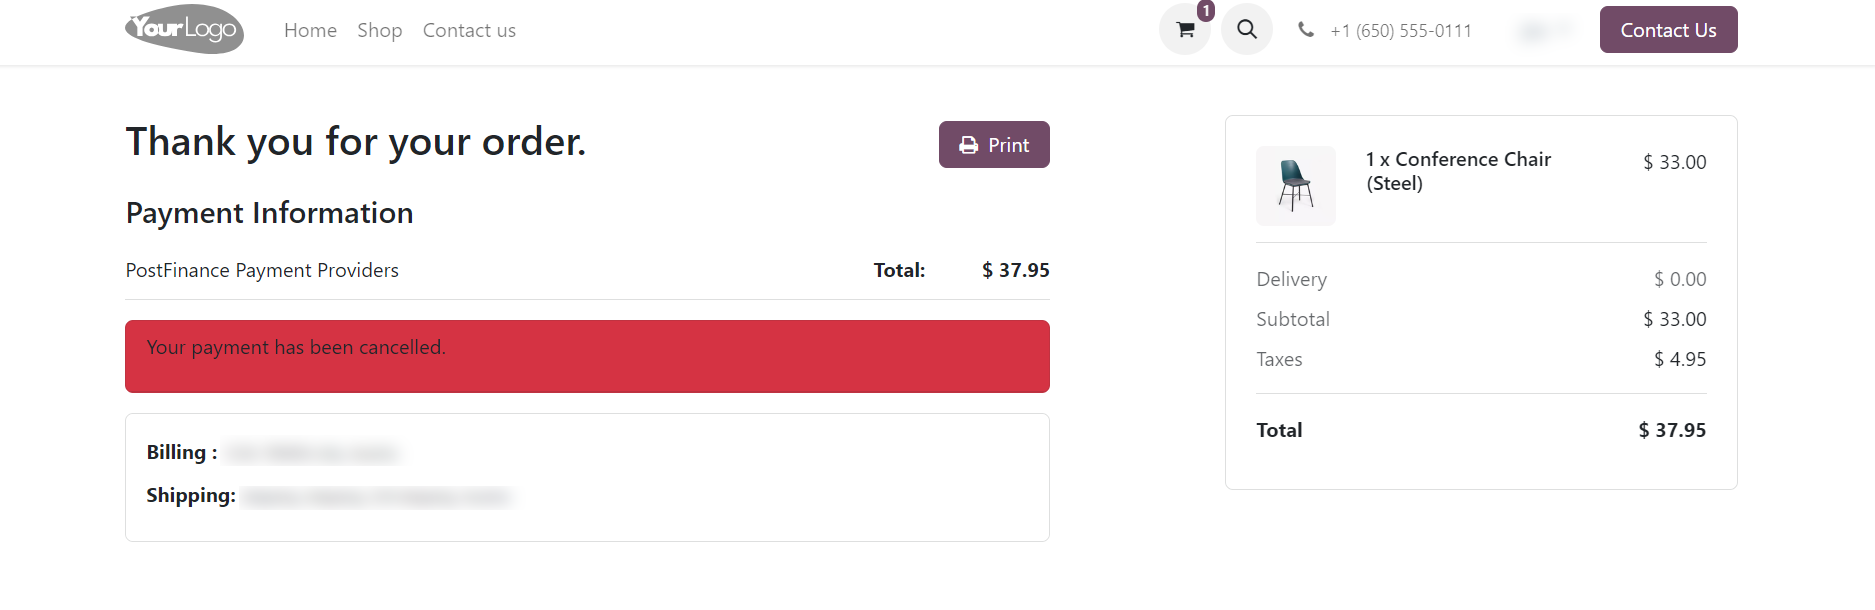Screen dimensions: 1875x610
Task: Click the printer icon on the Print button
Action: (967, 144)
